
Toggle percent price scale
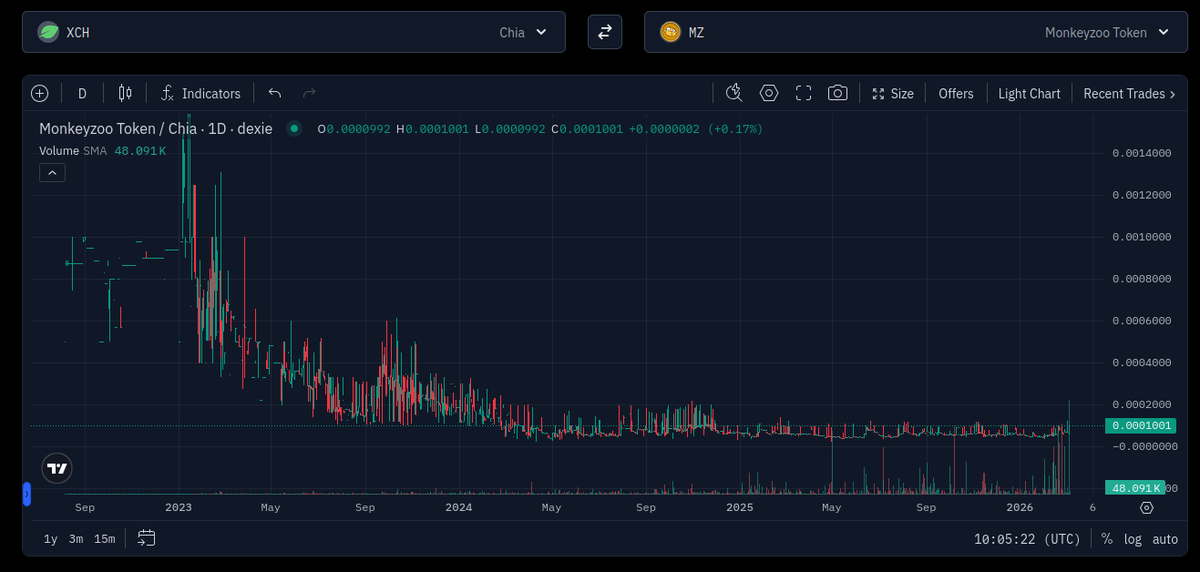(1107, 539)
